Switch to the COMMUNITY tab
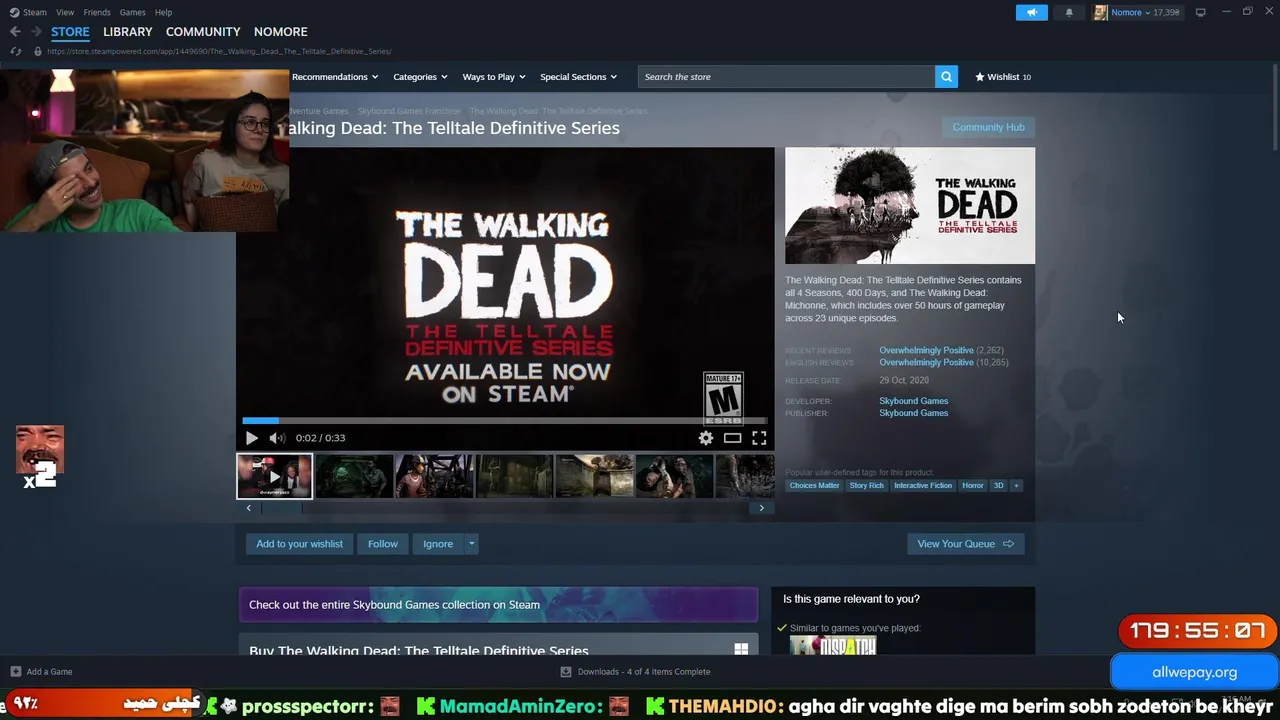 (x=203, y=32)
